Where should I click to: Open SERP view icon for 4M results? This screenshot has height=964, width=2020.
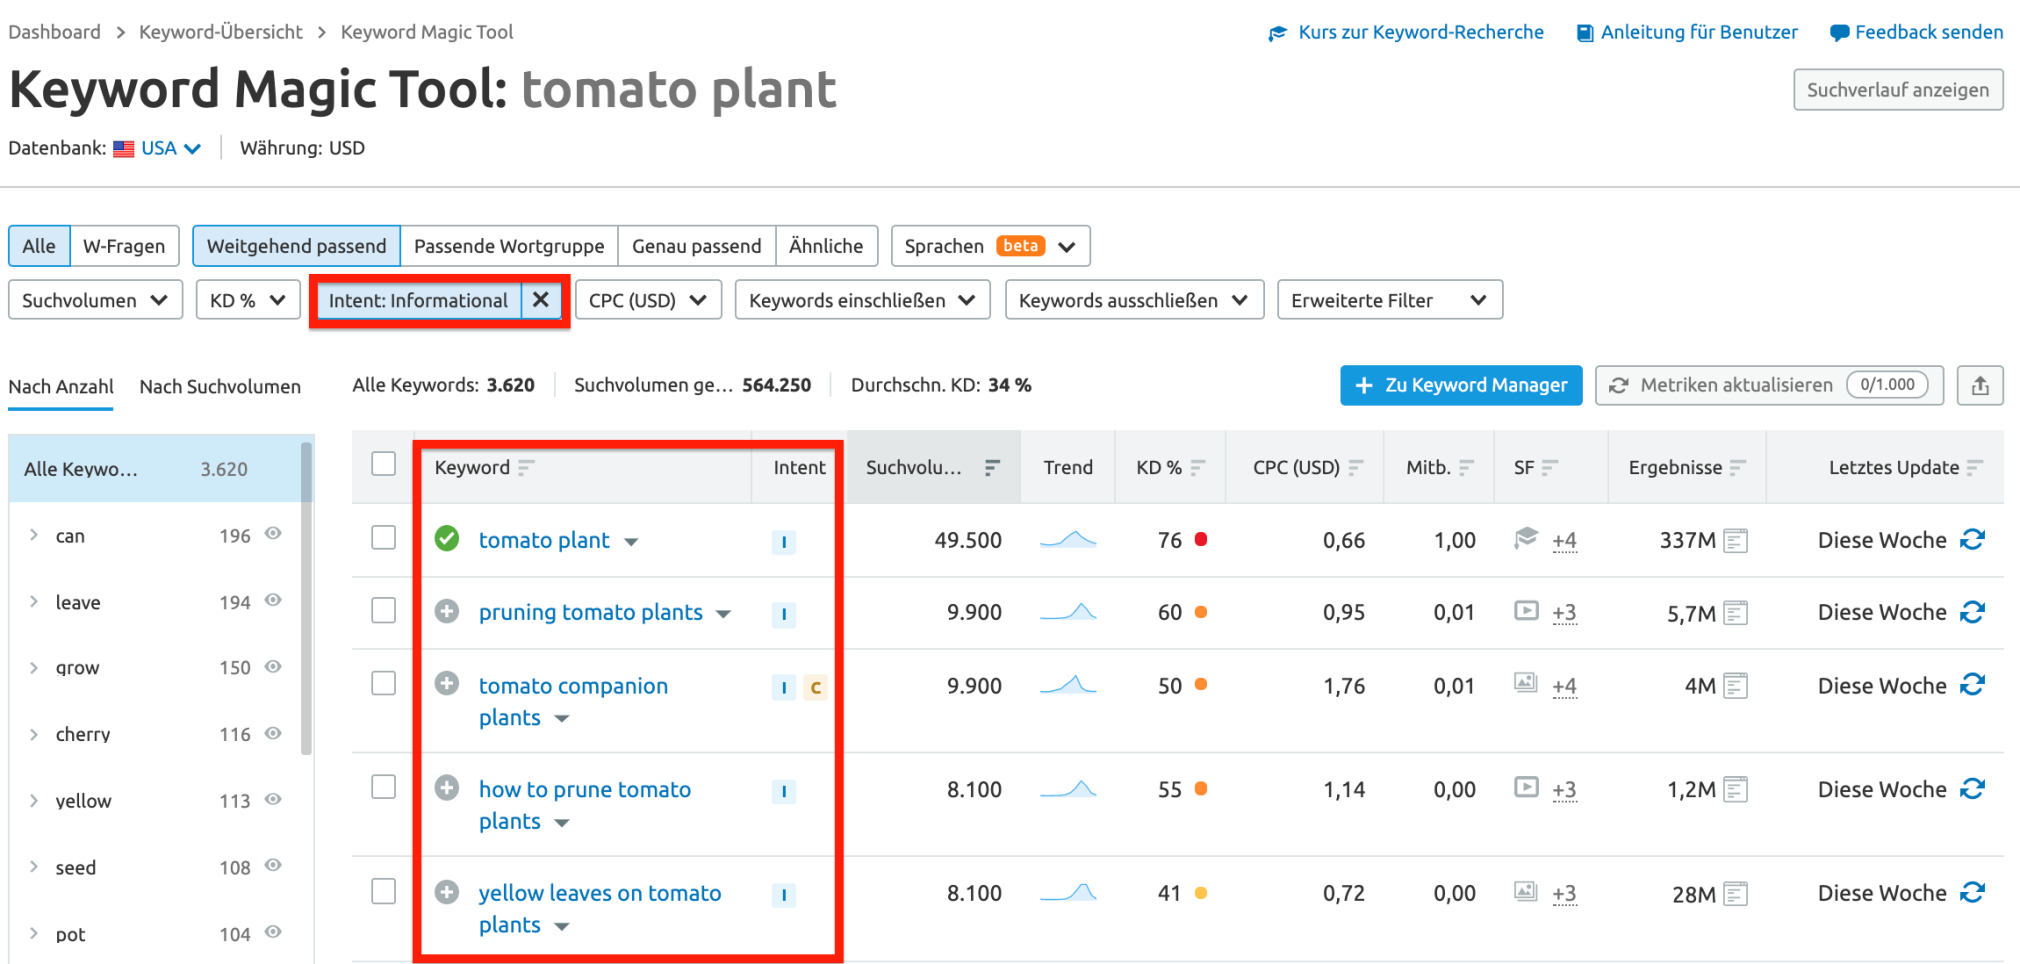pyautogui.click(x=1736, y=686)
